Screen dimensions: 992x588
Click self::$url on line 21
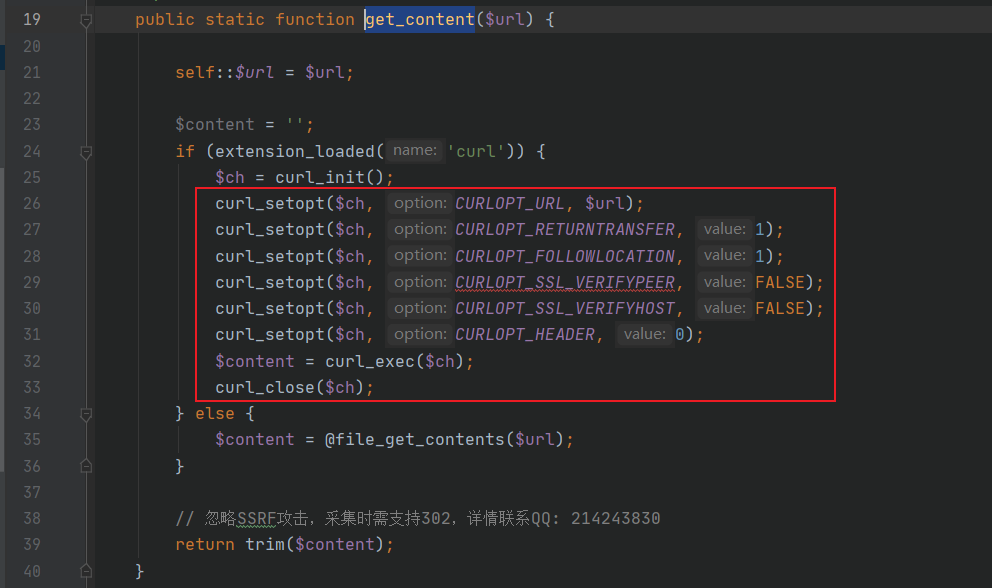[225, 72]
